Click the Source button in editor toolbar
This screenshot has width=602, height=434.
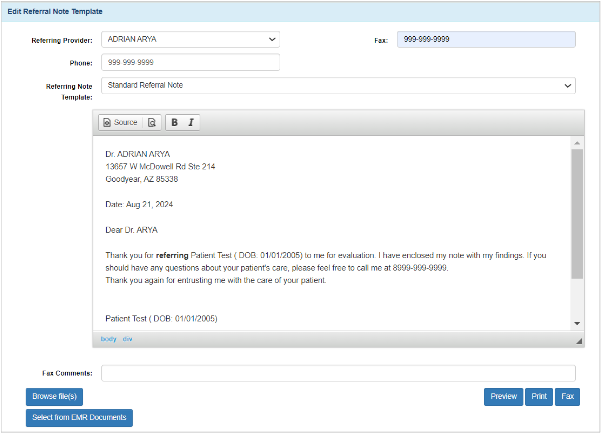[x=120, y=122]
